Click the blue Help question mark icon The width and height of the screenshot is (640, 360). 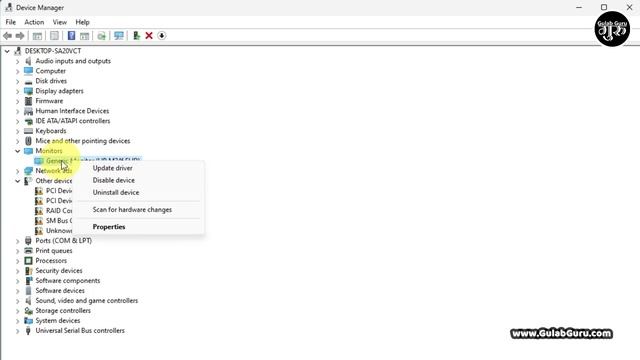coord(71,36)
